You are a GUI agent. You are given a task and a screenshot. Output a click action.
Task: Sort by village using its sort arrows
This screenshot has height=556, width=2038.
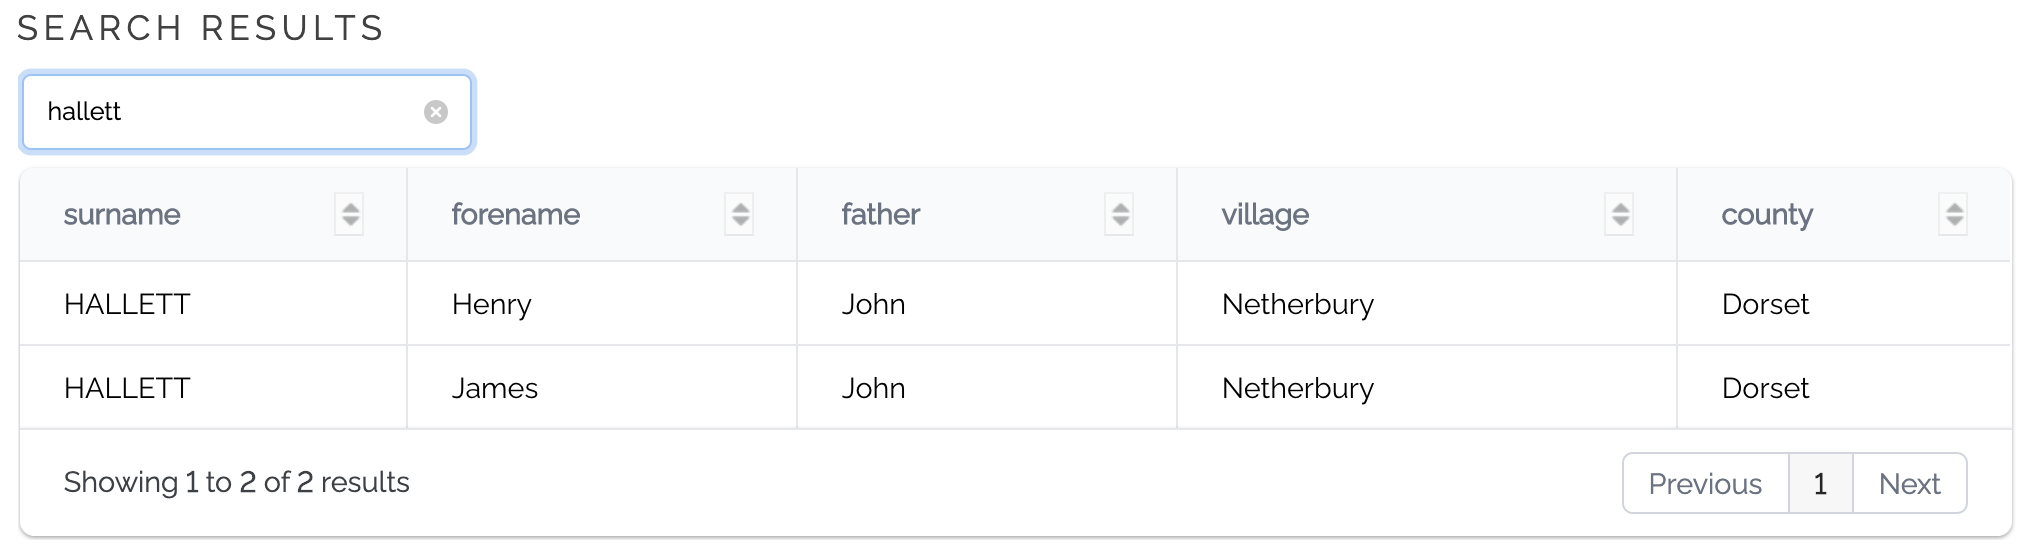(x=1619, y=214)
